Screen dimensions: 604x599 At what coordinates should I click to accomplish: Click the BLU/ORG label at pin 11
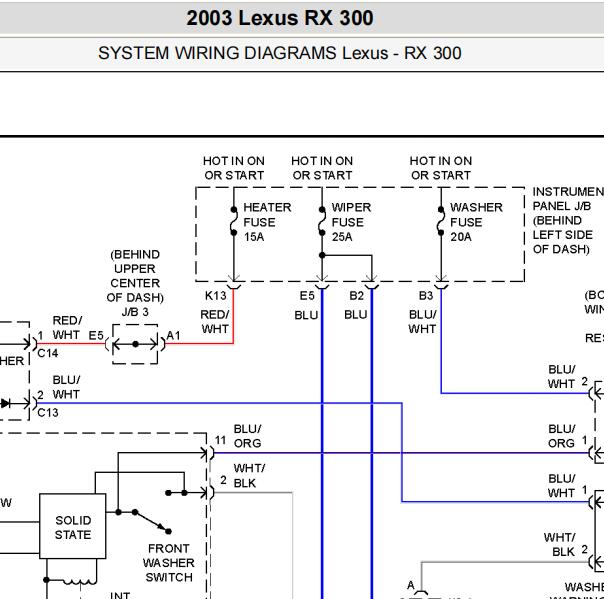tap(247, 436)
